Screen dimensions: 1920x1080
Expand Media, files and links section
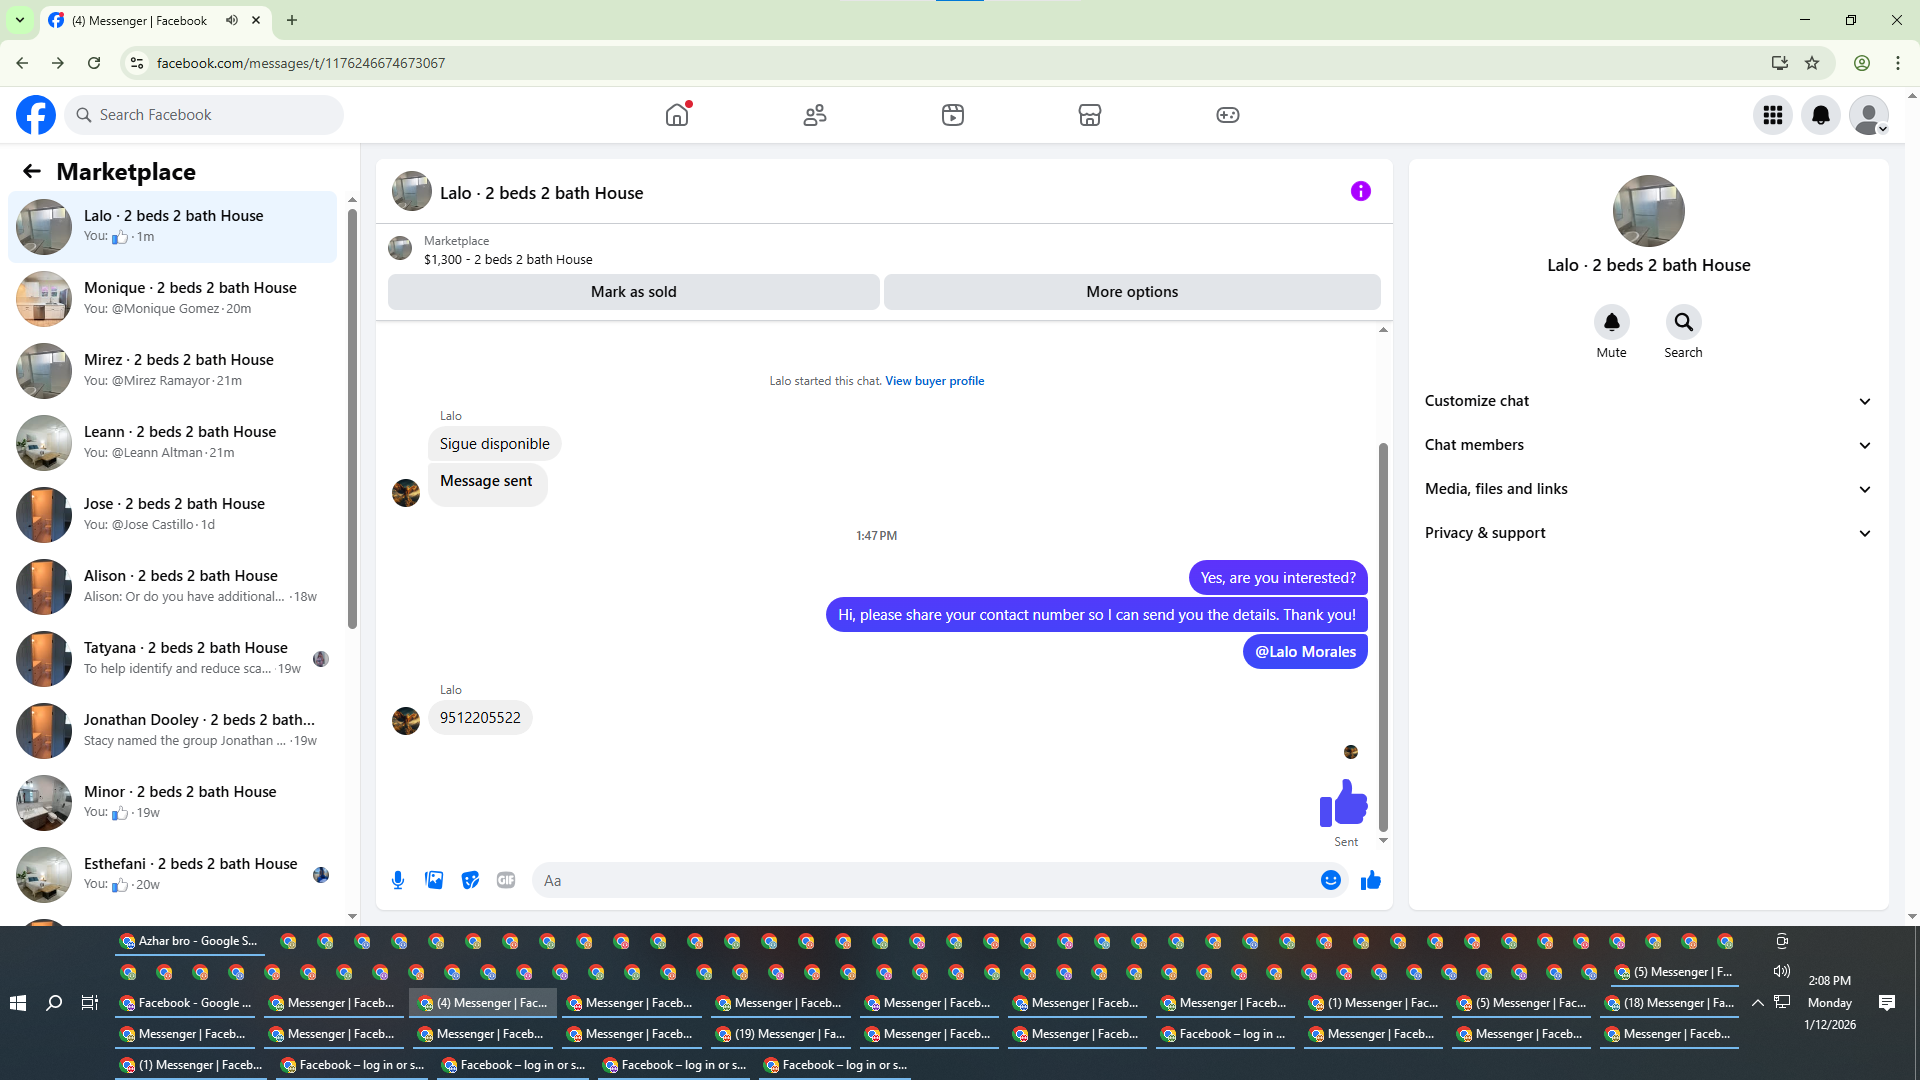[1648, 489]
